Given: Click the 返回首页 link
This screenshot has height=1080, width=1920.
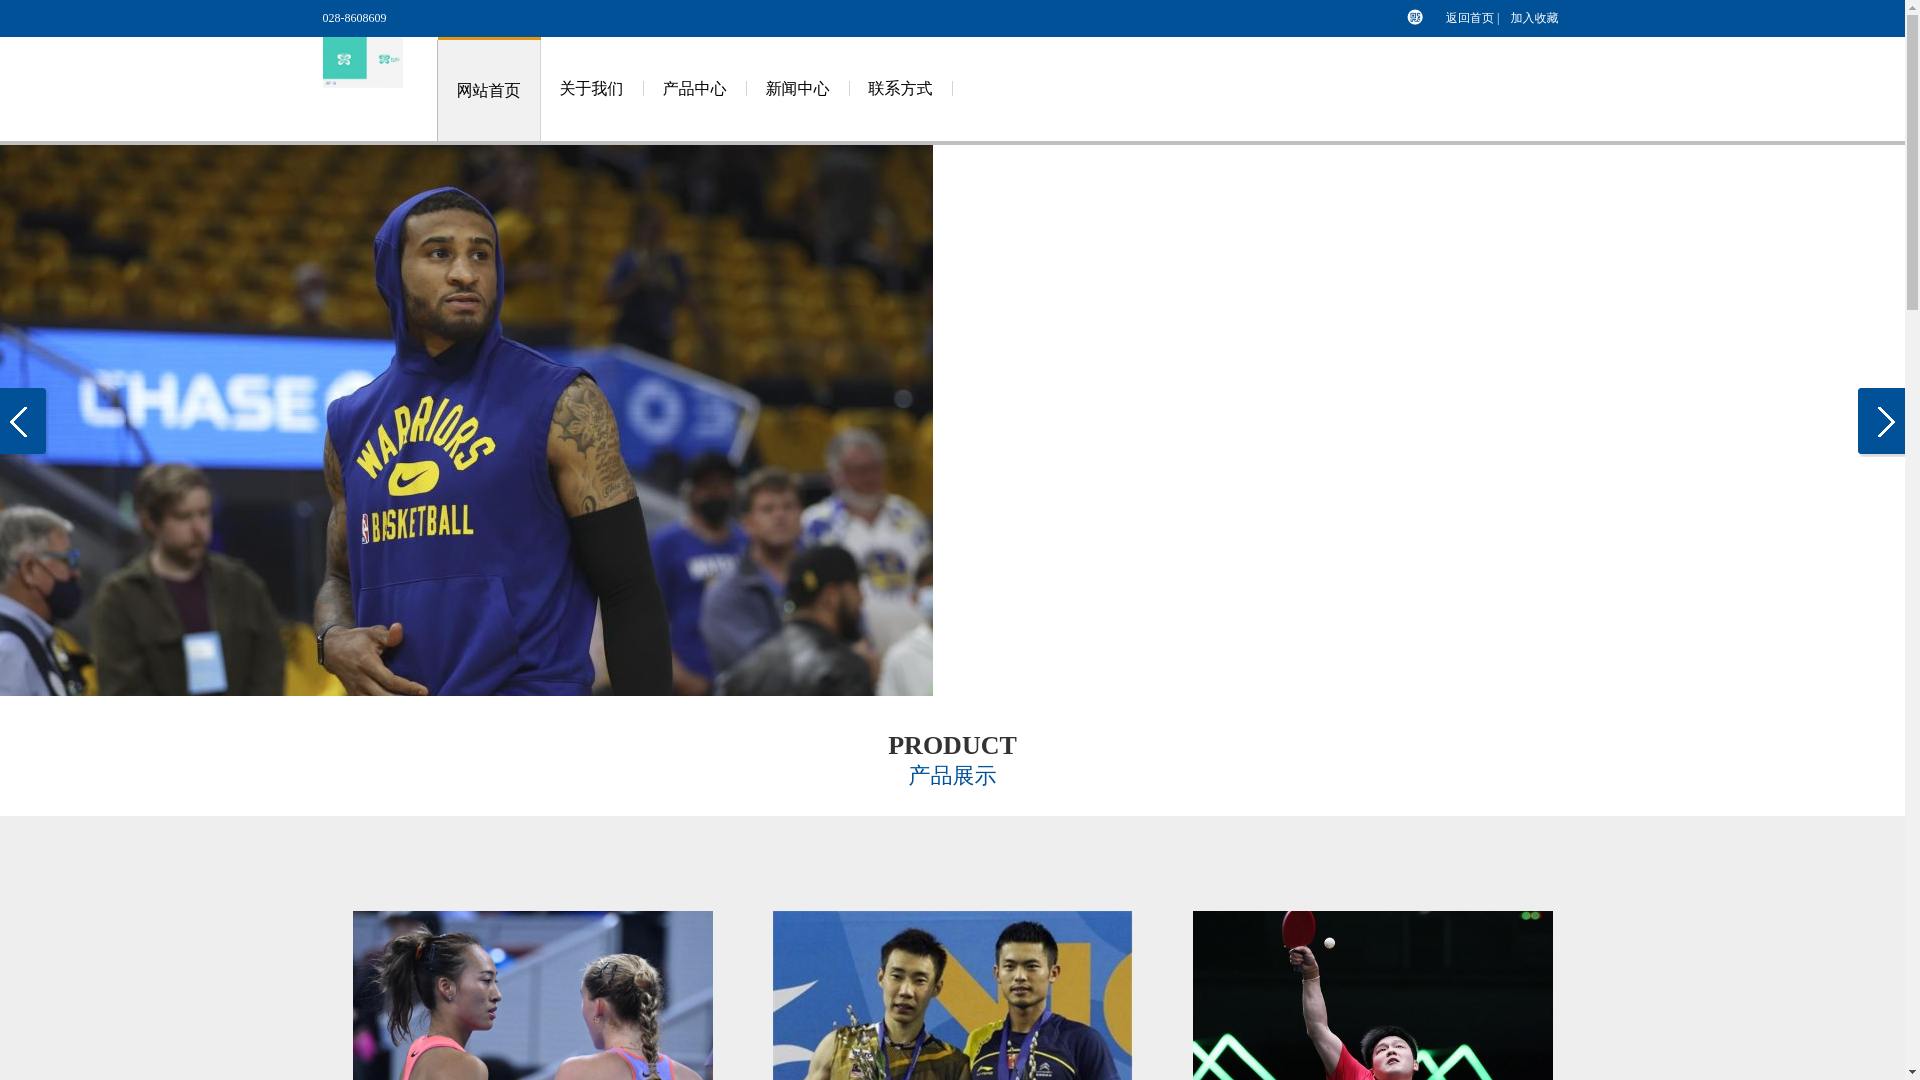Looking at the screenshot, I should [x=1469, y=18].
